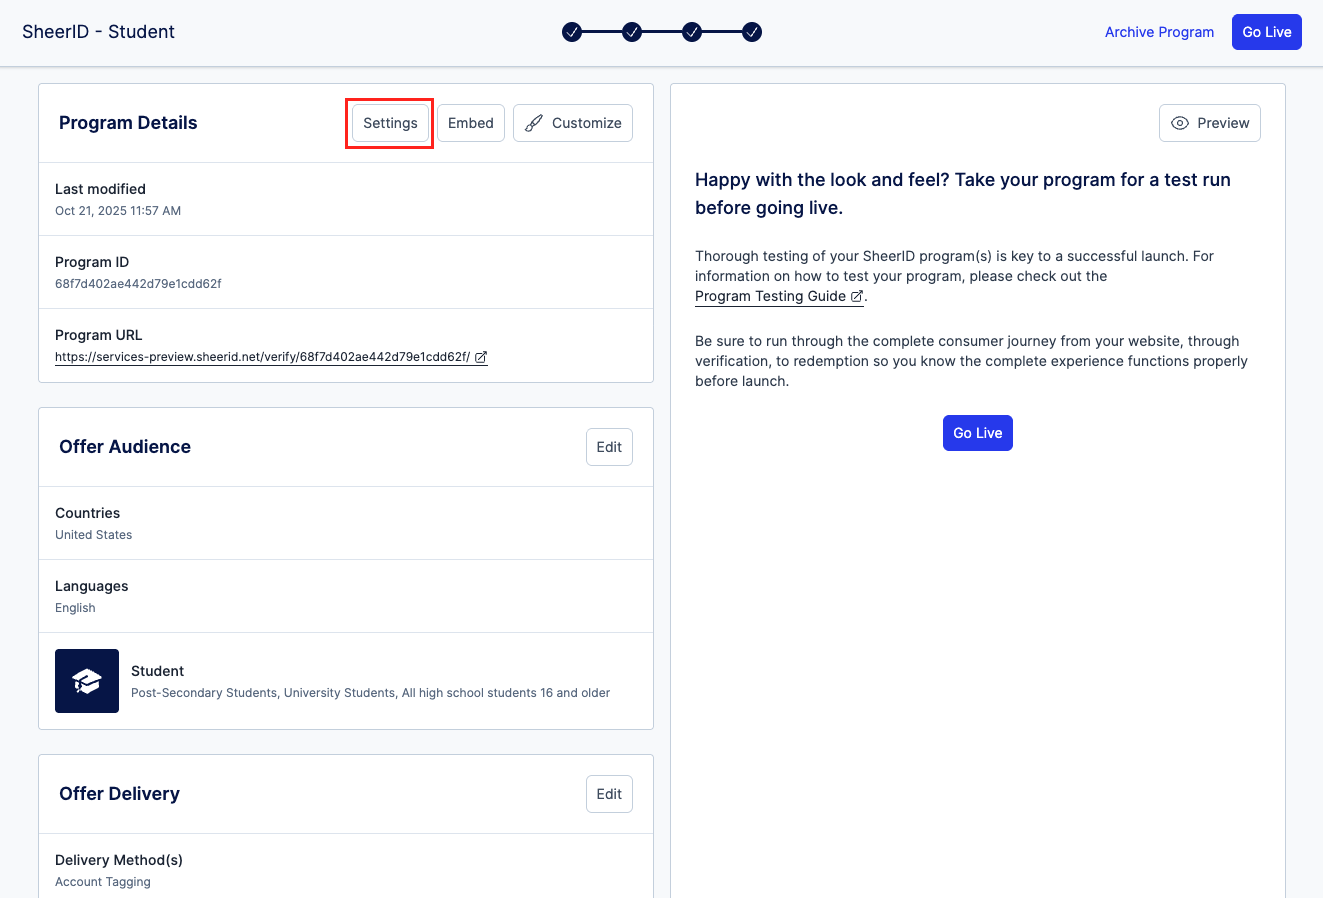Click the Student graduation cap icon
The image size is (1323, 898).
point(87,681)
